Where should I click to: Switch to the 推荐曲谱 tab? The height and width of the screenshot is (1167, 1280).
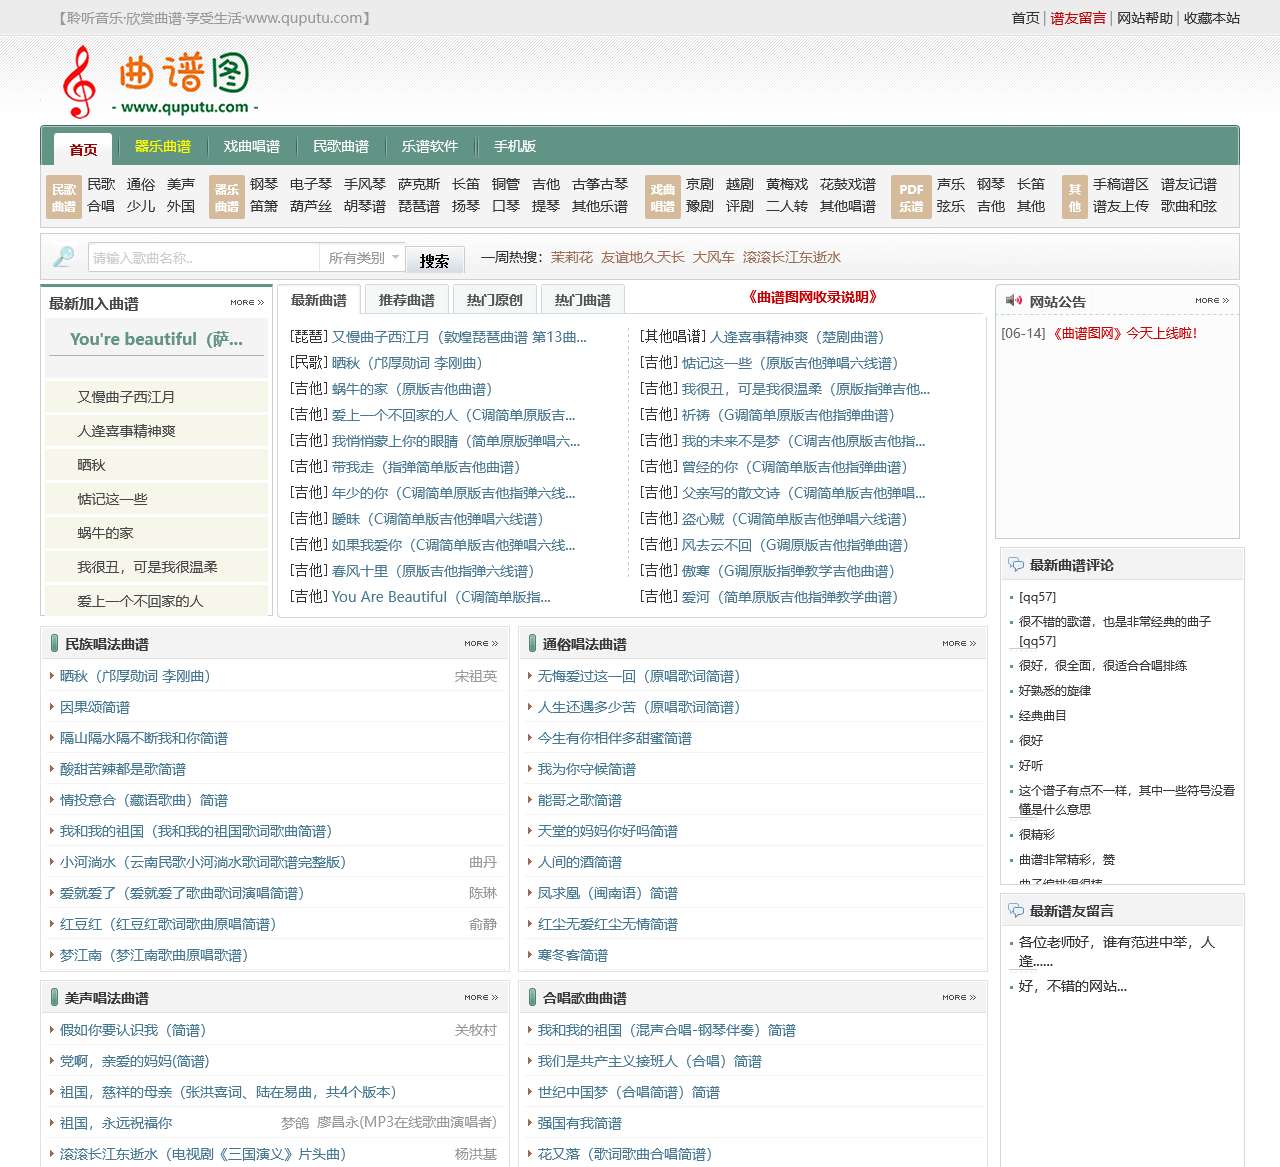(x=407, y=300)
